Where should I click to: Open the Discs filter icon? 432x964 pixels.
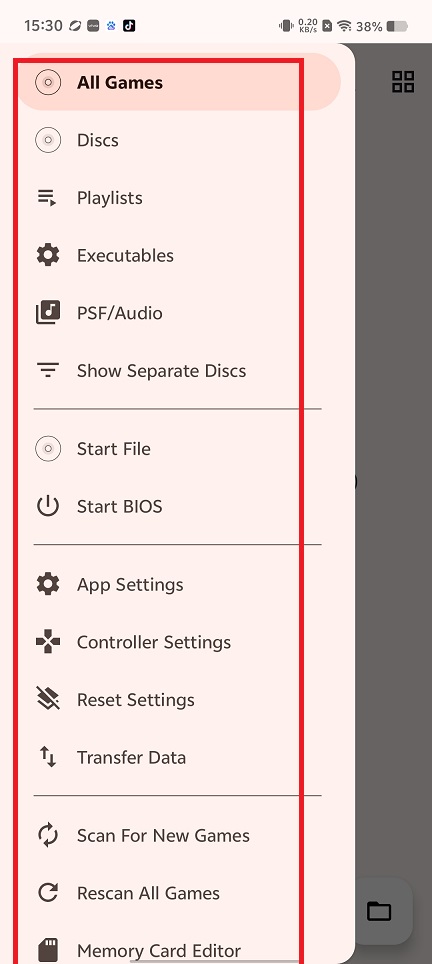[48, 140]
